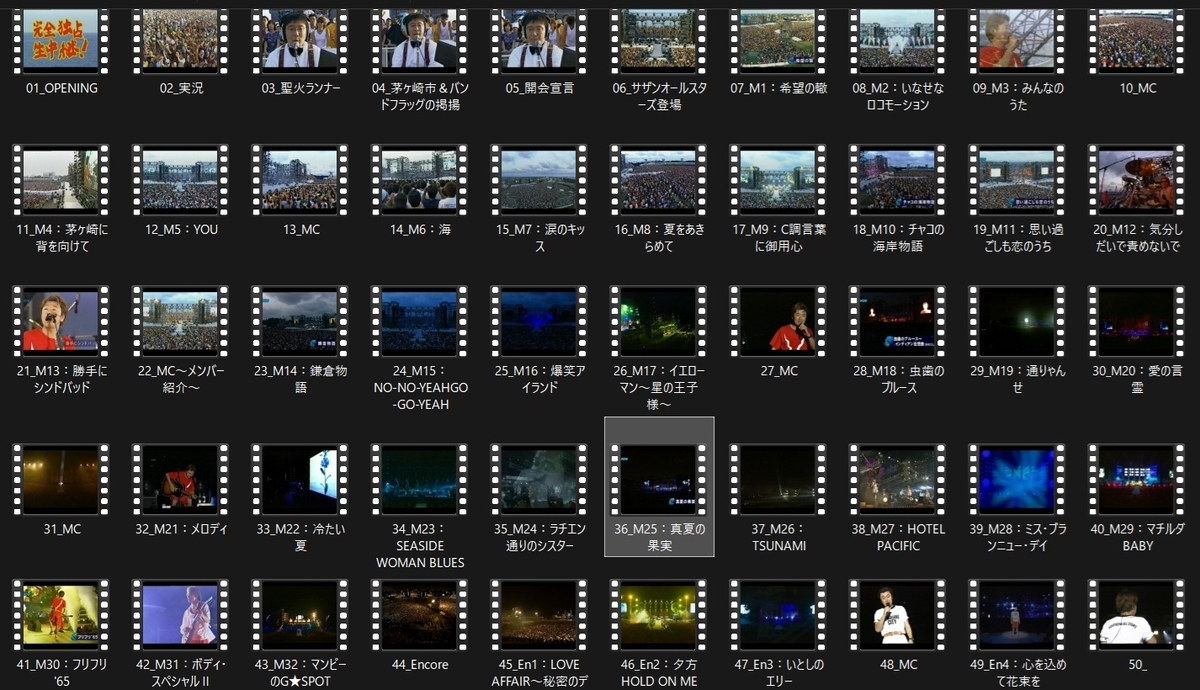Click the 08_M2：いなせなロコモーション file name
Image resolution: width=1200 pixels, height=690 pixels.
tap(898, 96)
